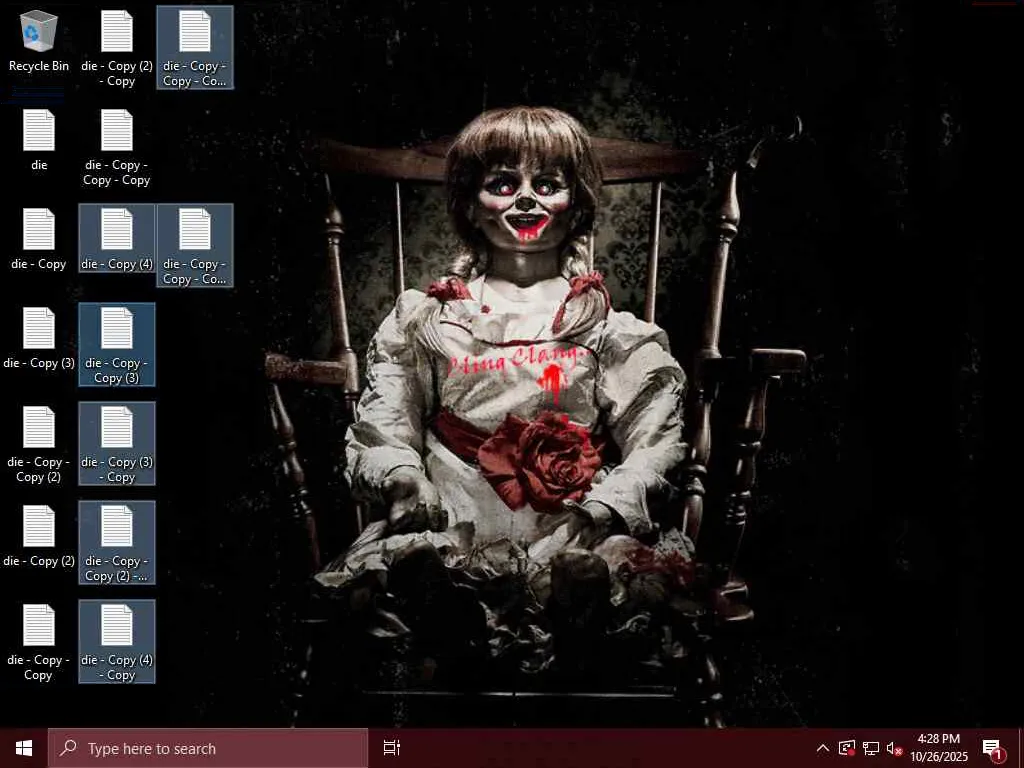Select the "die - Copy - Copy (2)" file
1024x768 pixels.
click(x=39, y=445)
